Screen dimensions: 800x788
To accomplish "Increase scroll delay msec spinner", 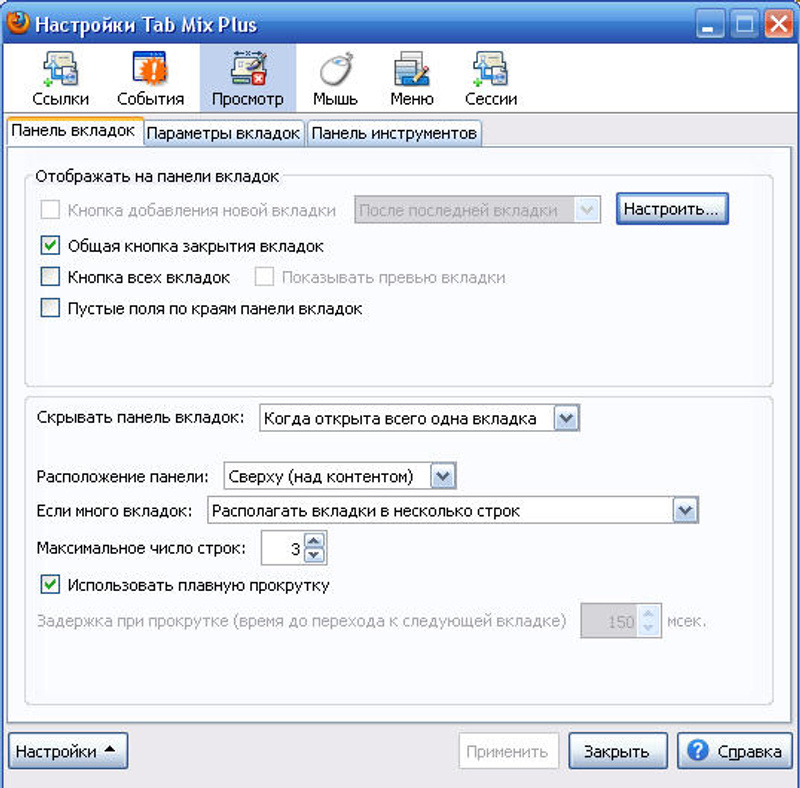I will [648, 614].
